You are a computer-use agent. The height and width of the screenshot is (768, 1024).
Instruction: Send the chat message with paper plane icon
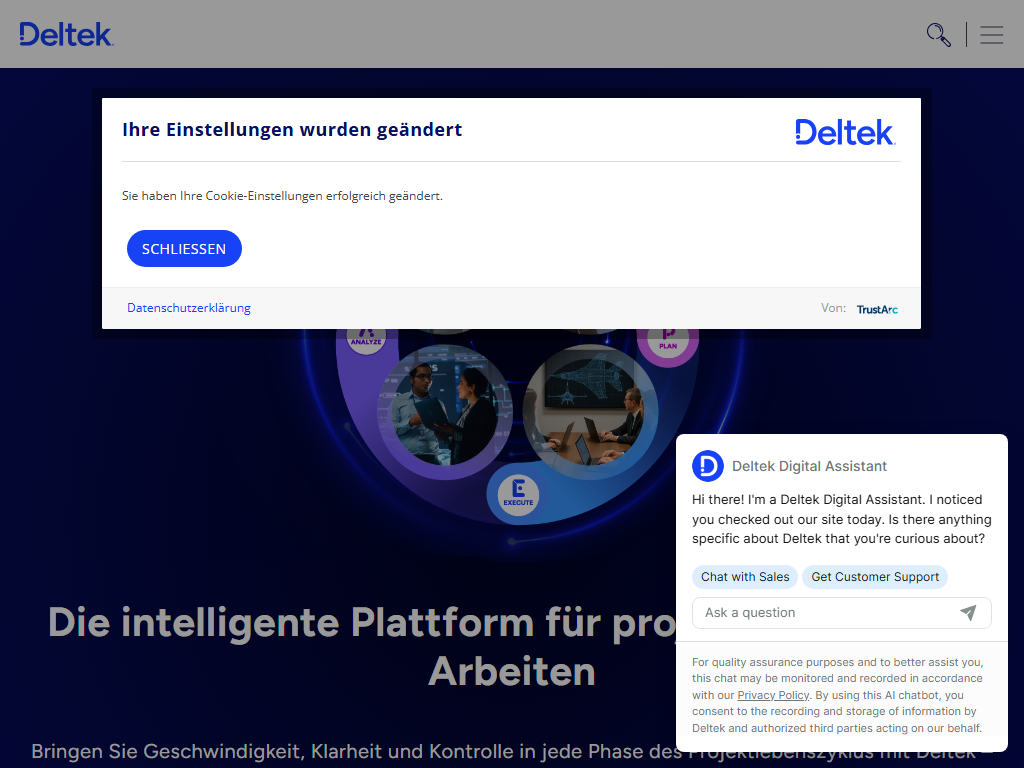tap(968, 613)
